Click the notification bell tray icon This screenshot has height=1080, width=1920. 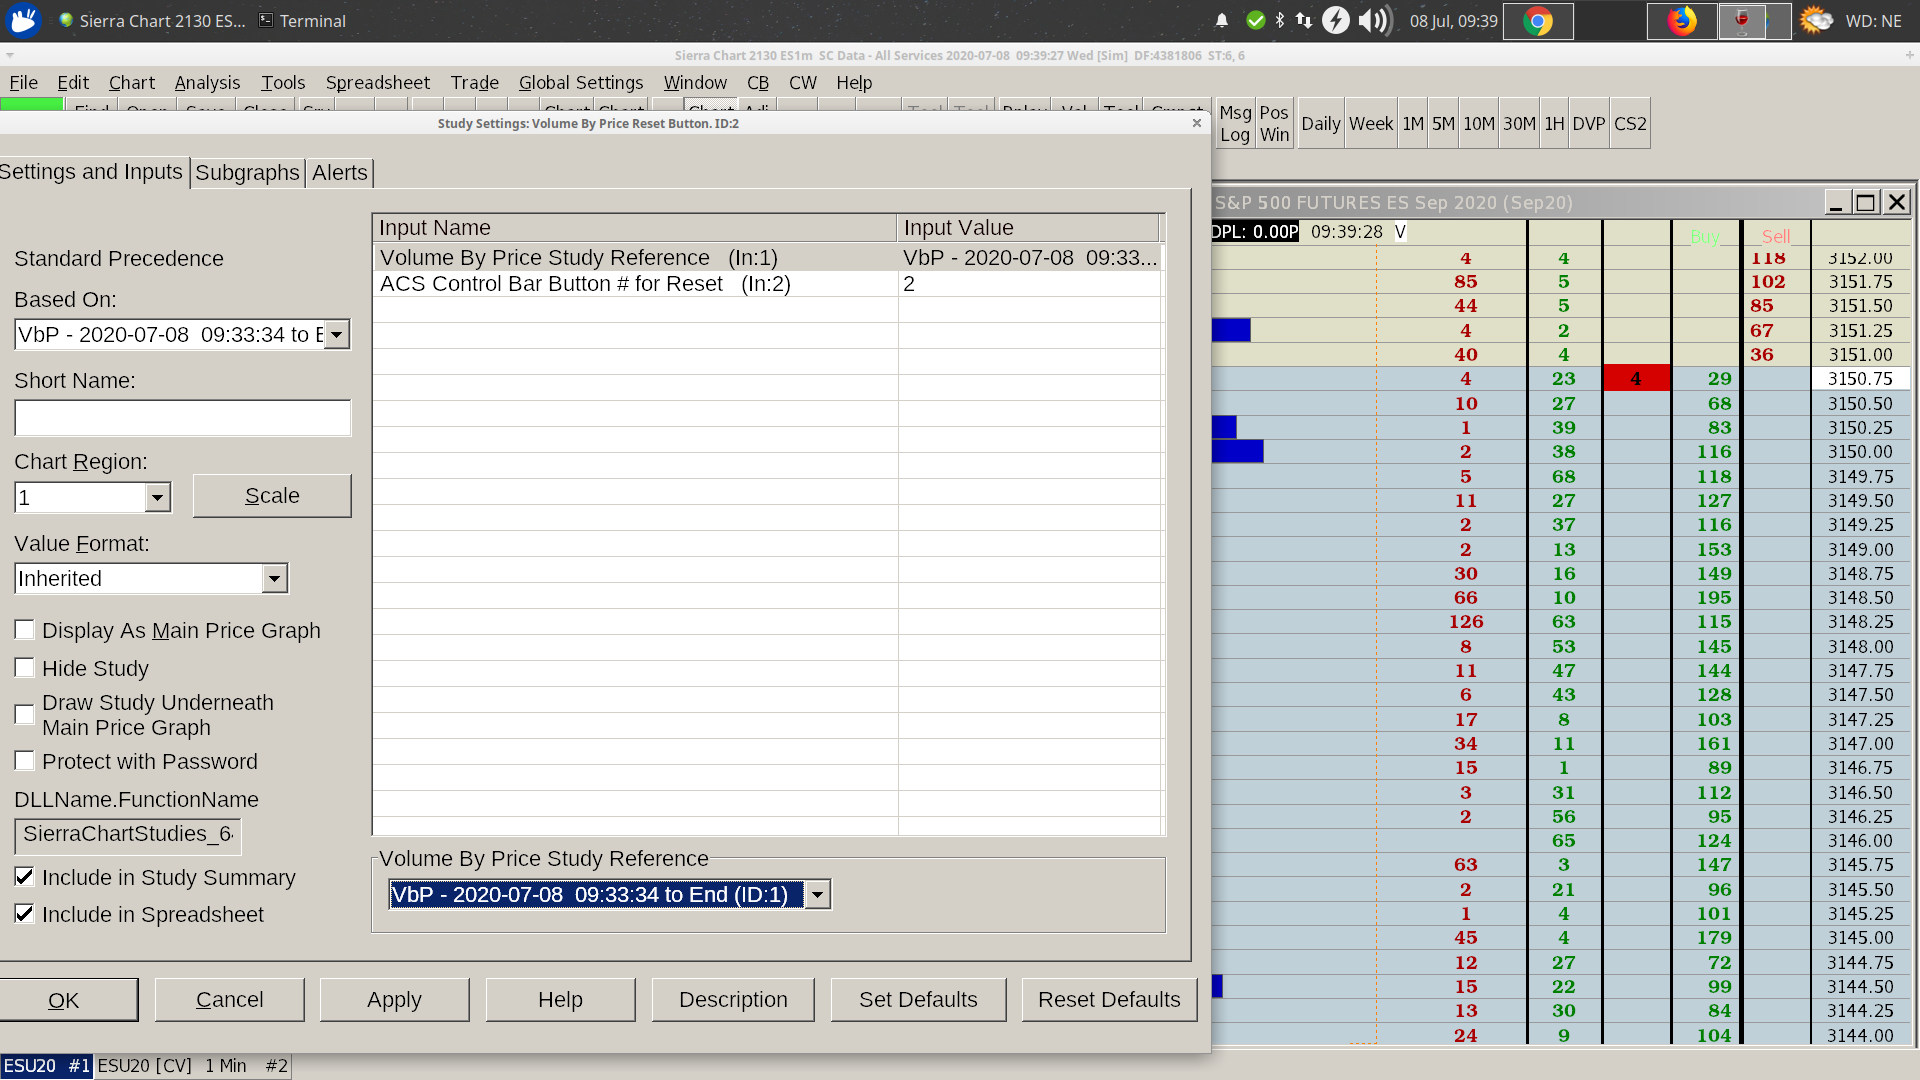(1222, 21)
